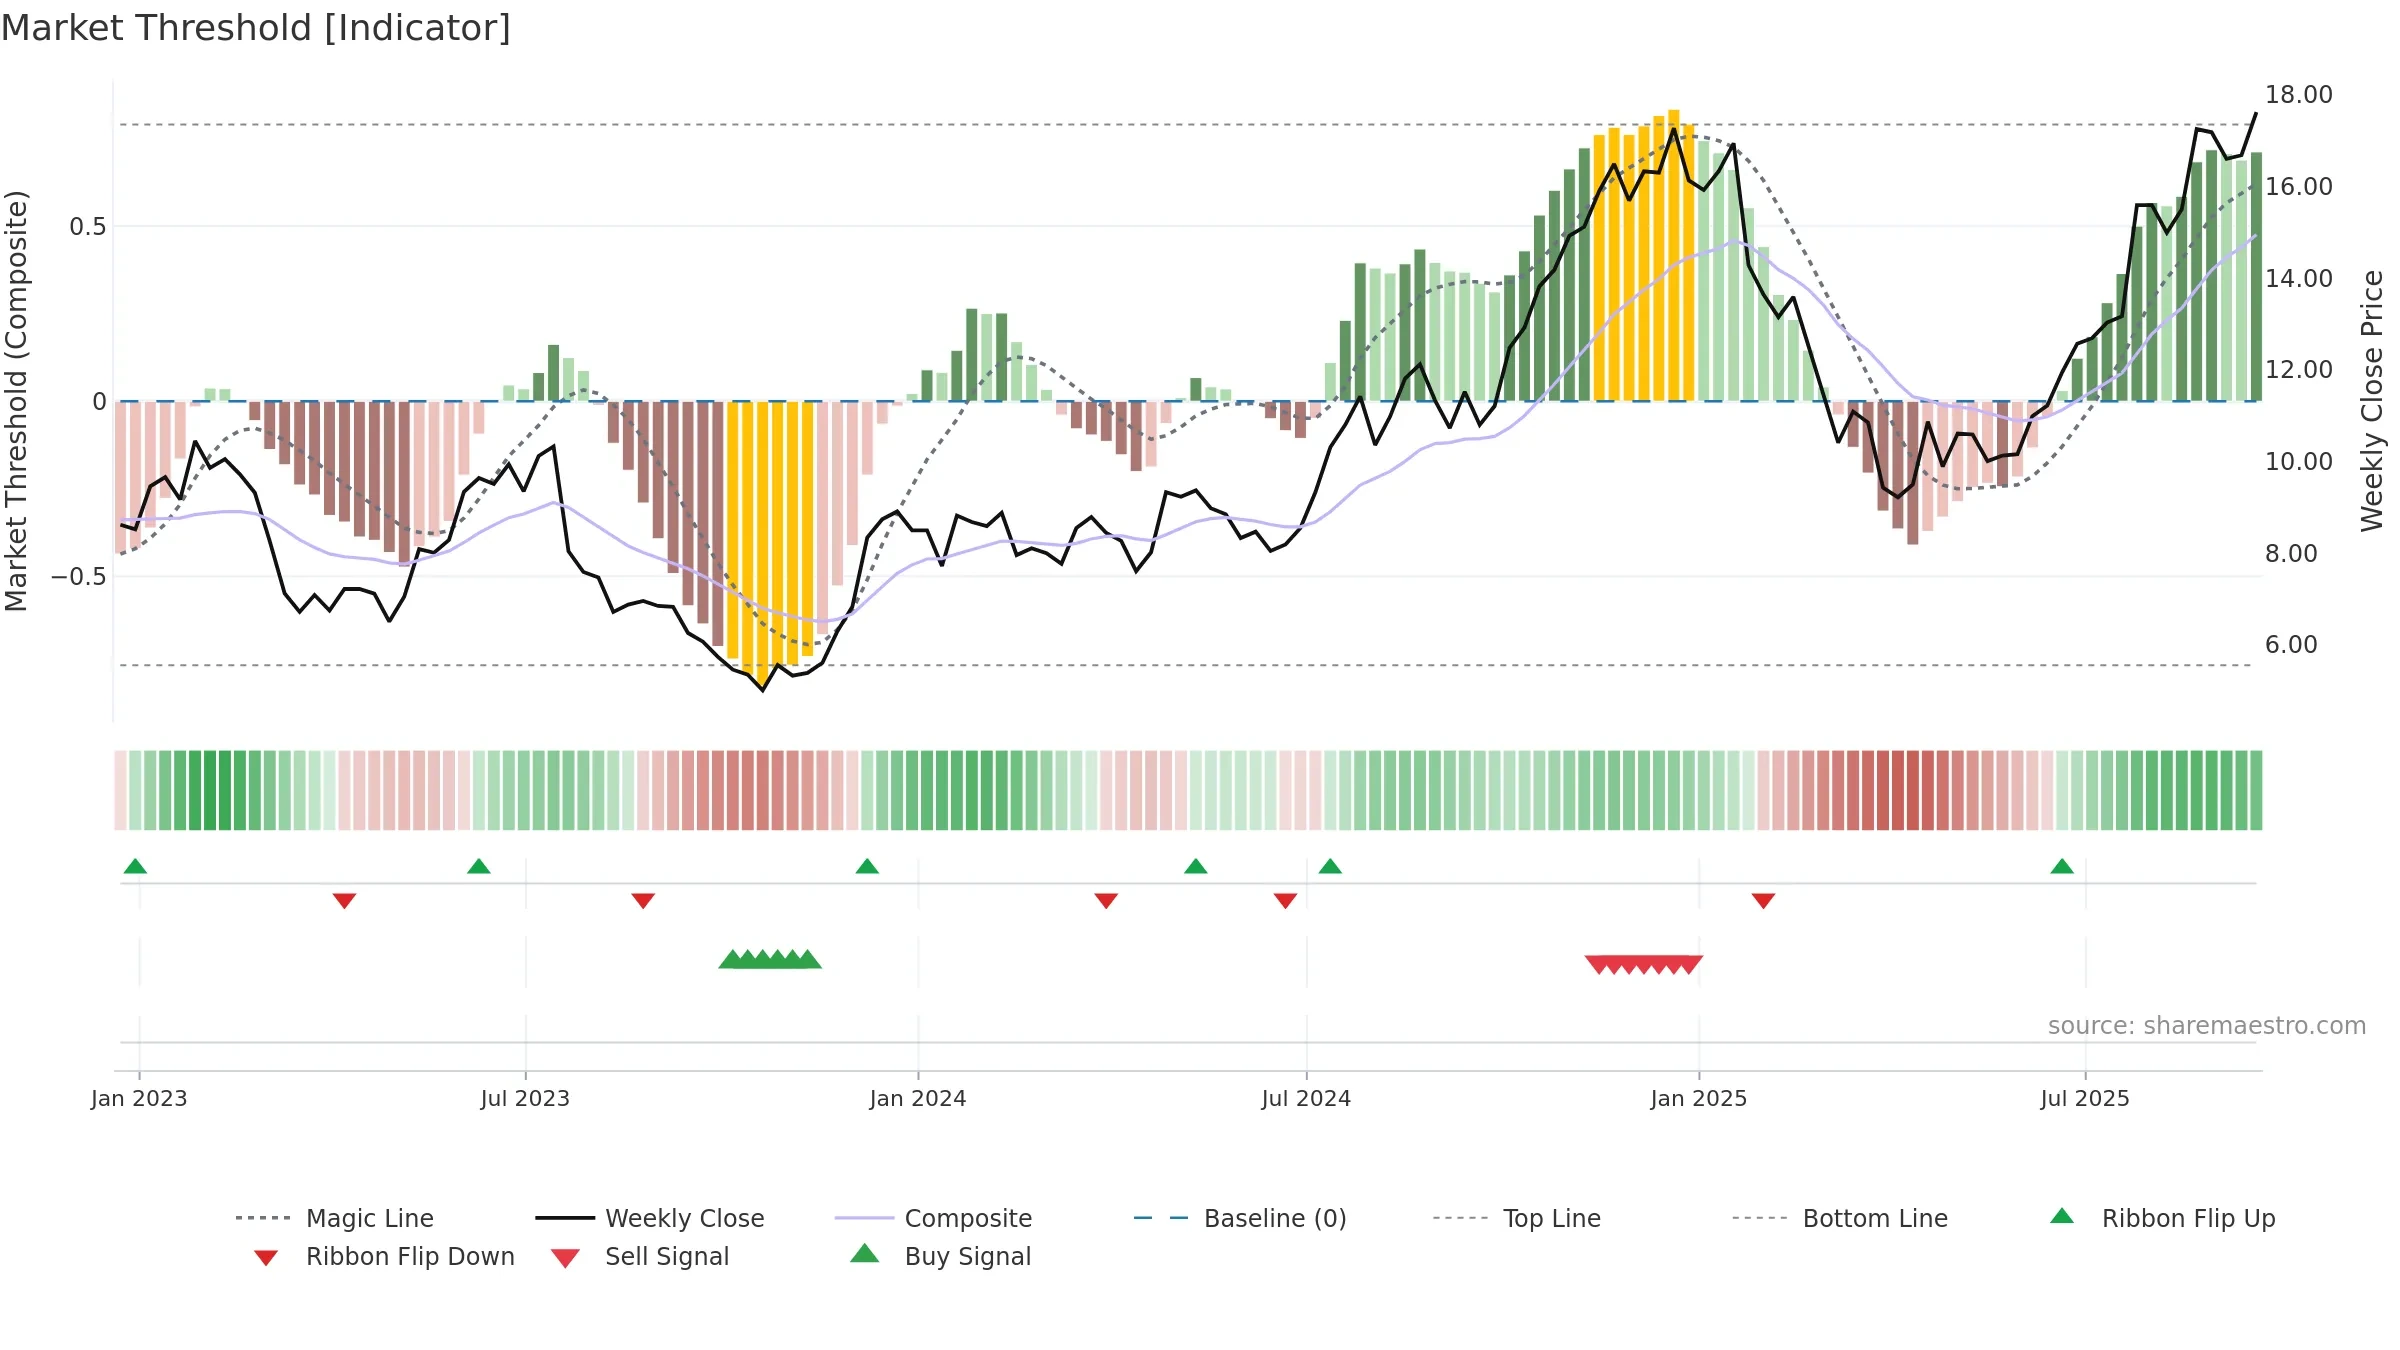Click the 18.00 price axis value
The image size is (2400, 1350).
pyautogui.click(x=2299, y=95)
